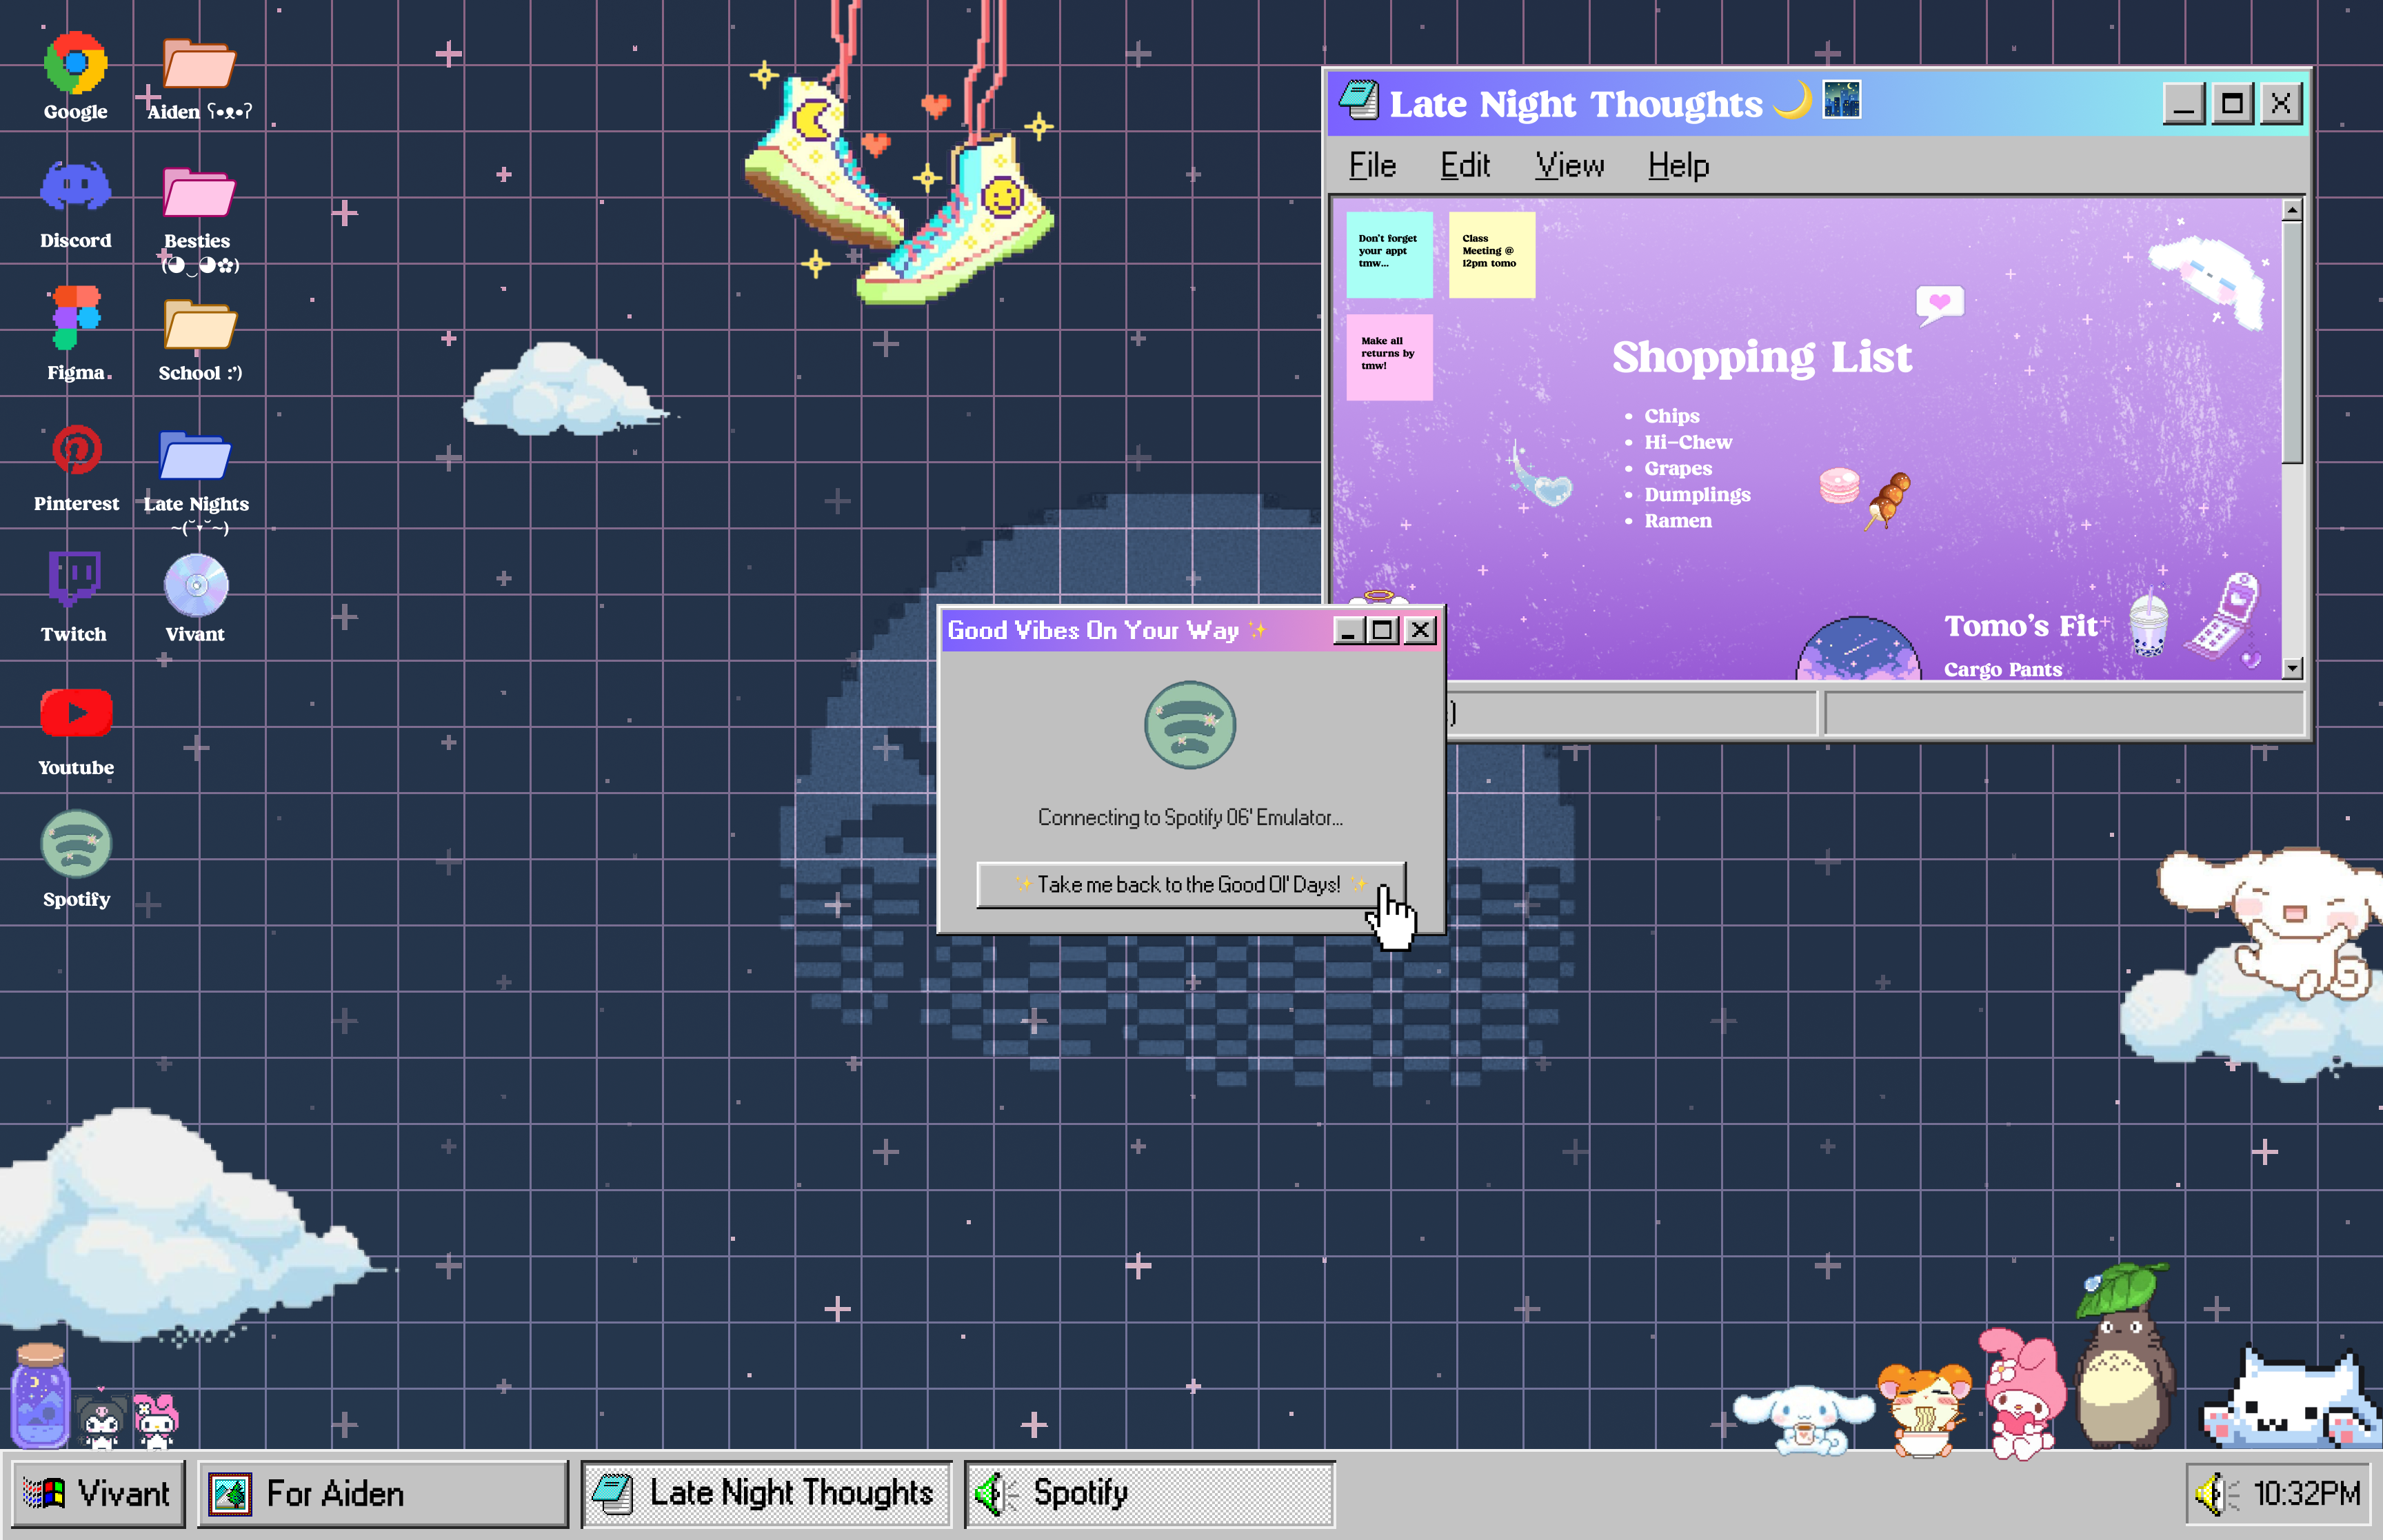Open the Late Nights blue folder
Screen dimensions: 2383x1540
[195, 456]
